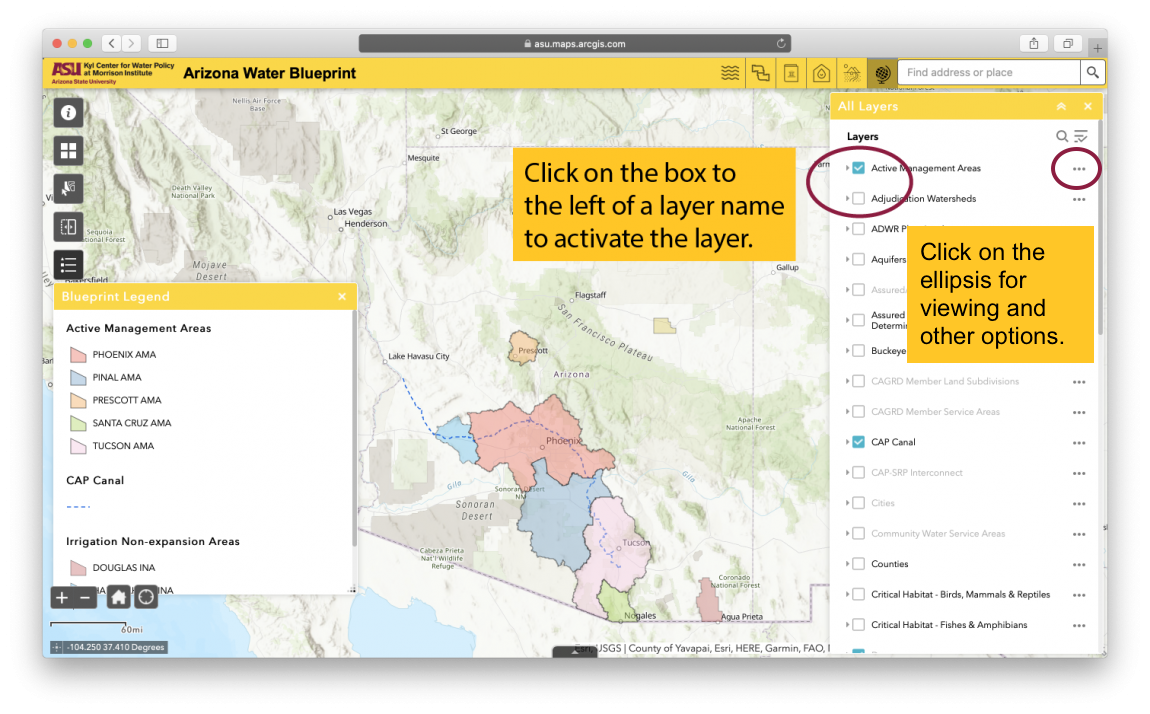The width and height of the screenshot is (1150, 714).
Task: Expand the Counties layer
Action: [x=847, y=564]
